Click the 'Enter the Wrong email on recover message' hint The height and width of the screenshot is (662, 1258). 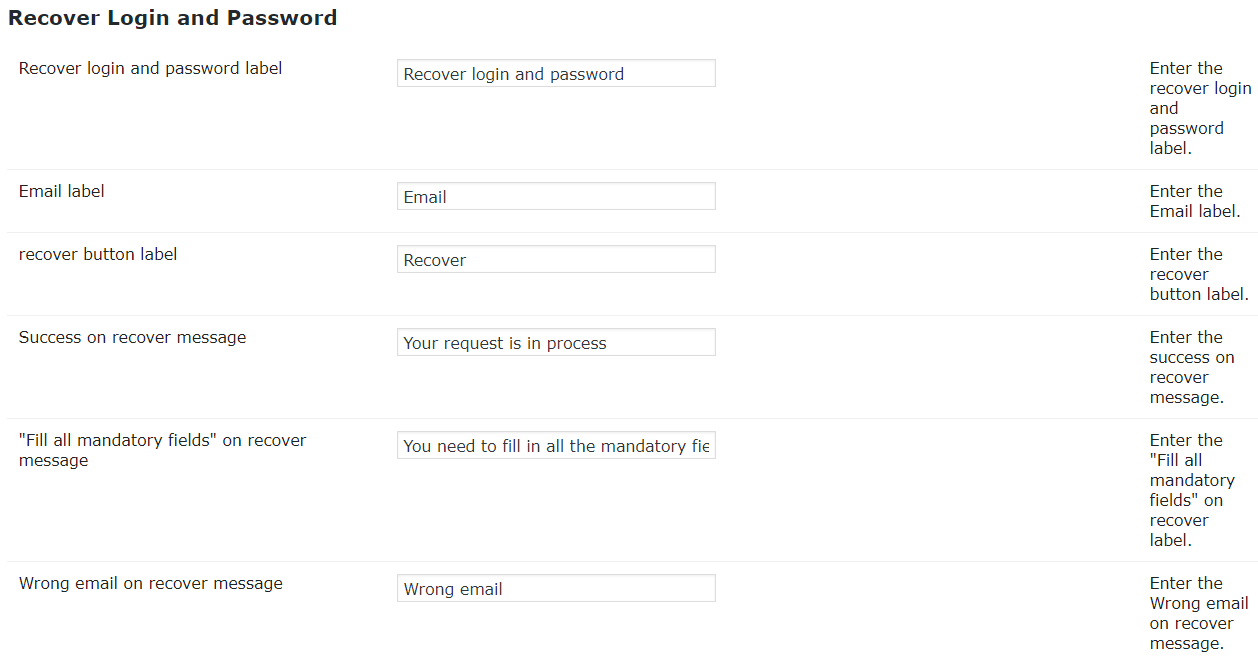(x=1198, y=613)
